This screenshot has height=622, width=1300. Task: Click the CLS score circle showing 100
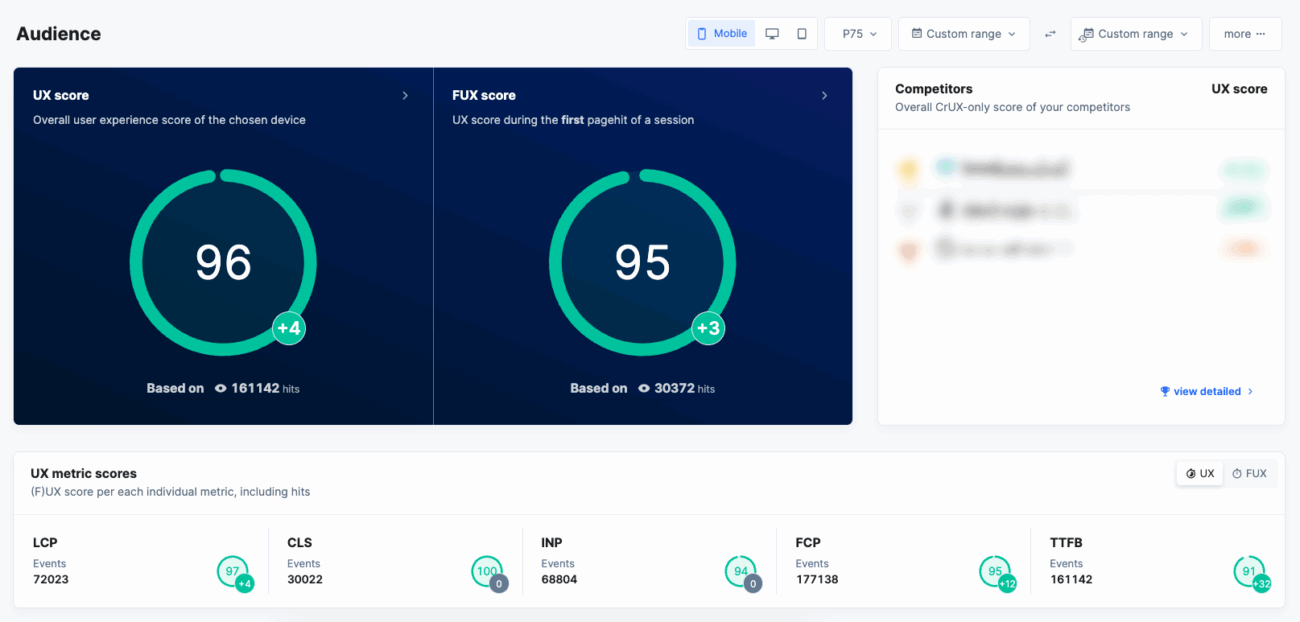tap(486, 571)
